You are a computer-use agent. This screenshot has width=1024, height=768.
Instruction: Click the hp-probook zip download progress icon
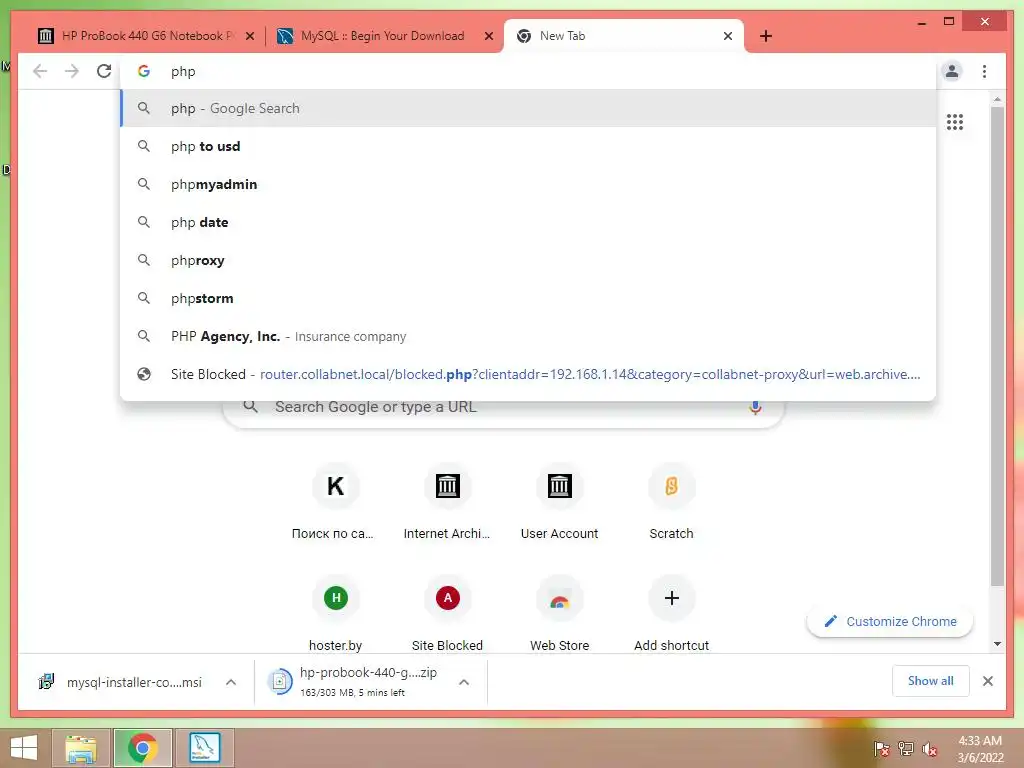pos(280,682)
